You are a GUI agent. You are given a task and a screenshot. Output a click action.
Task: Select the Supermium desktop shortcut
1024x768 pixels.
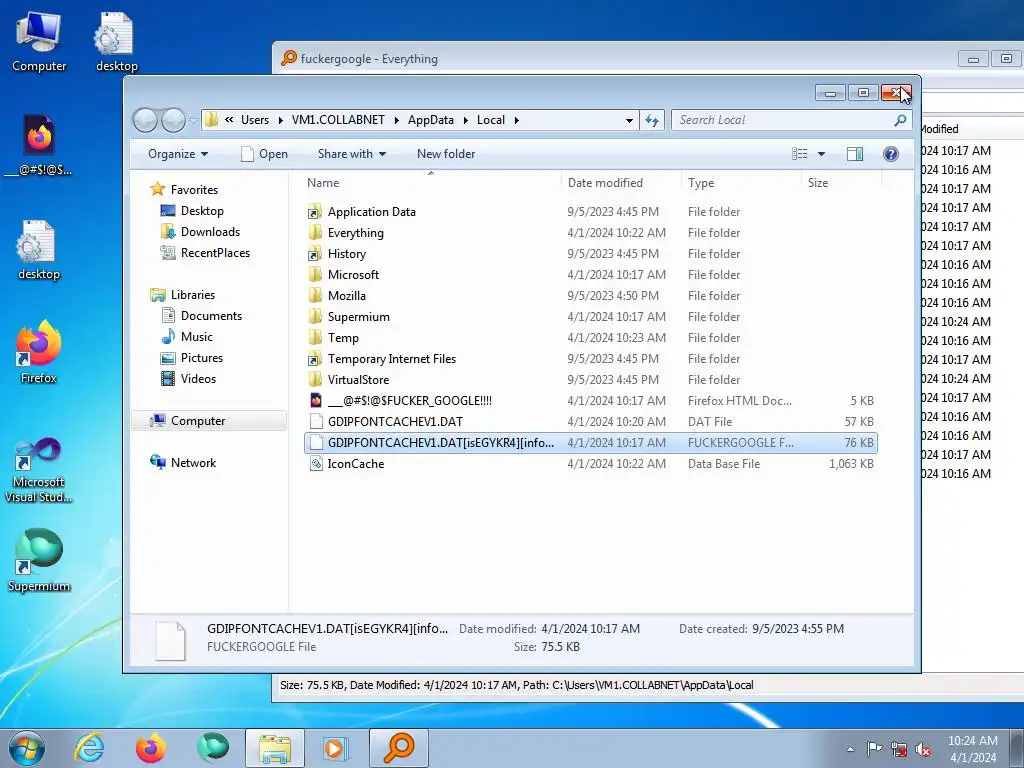coord(39,560)
